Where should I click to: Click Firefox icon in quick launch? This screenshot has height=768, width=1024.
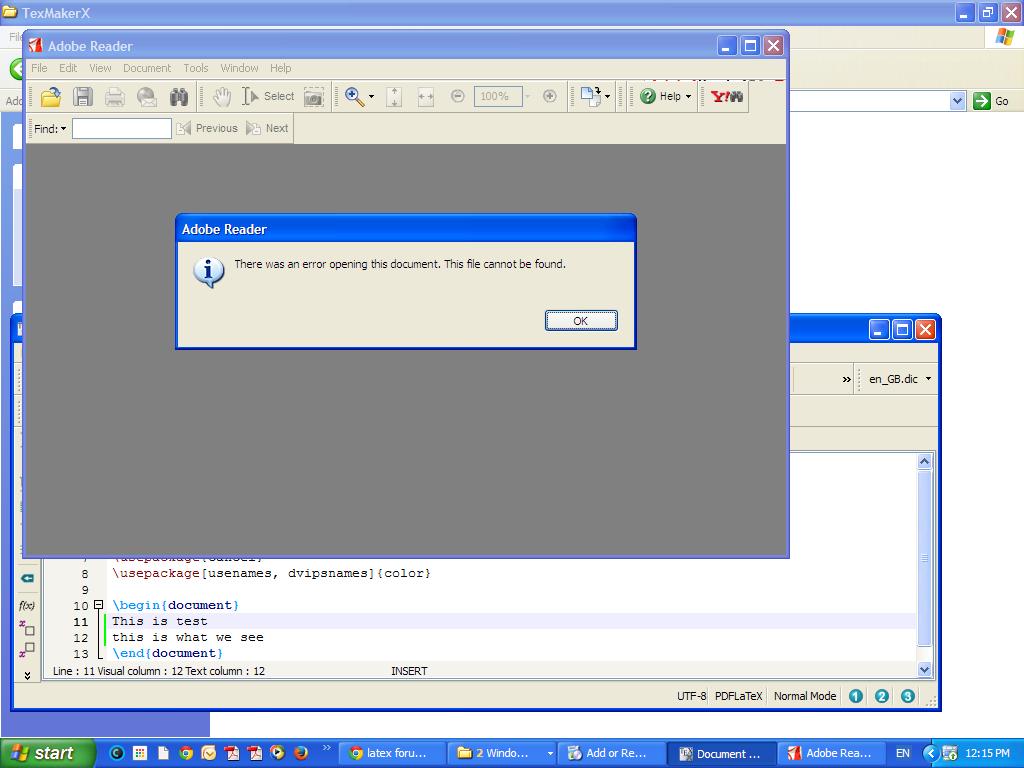click(x=301, y=753)
